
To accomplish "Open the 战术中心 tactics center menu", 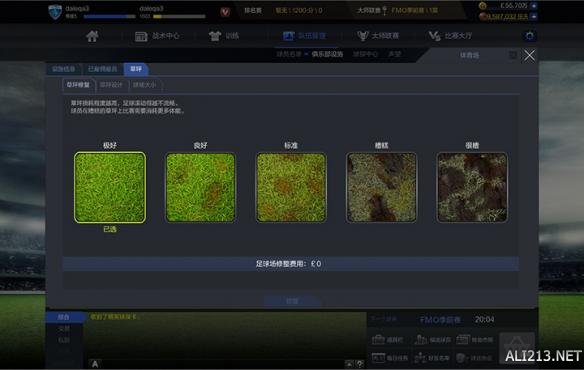I will point(157,36).
